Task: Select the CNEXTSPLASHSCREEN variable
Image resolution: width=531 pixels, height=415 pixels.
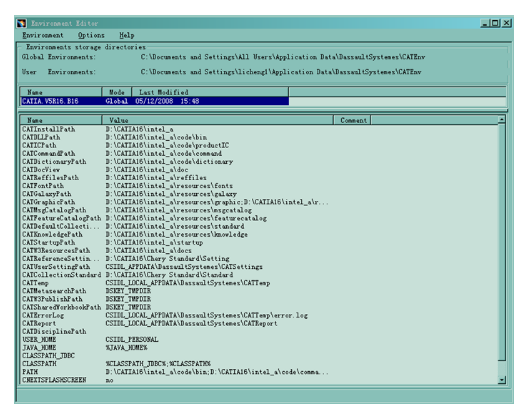Action: (x=54, y=380)
